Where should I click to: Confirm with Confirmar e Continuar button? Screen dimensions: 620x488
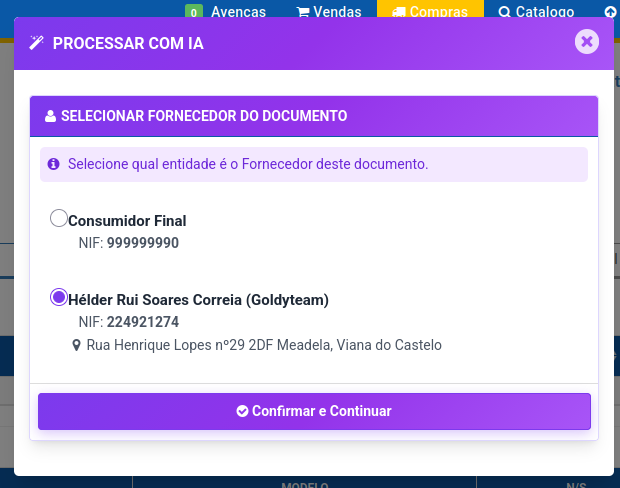314,411
